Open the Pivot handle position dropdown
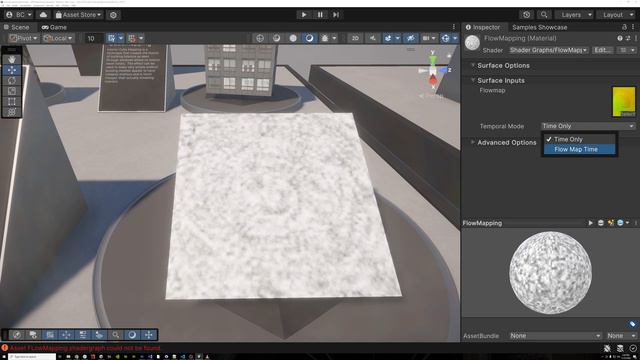Viewport: 640px width, 360px height. pyautogui.click(x=23, y=38)
